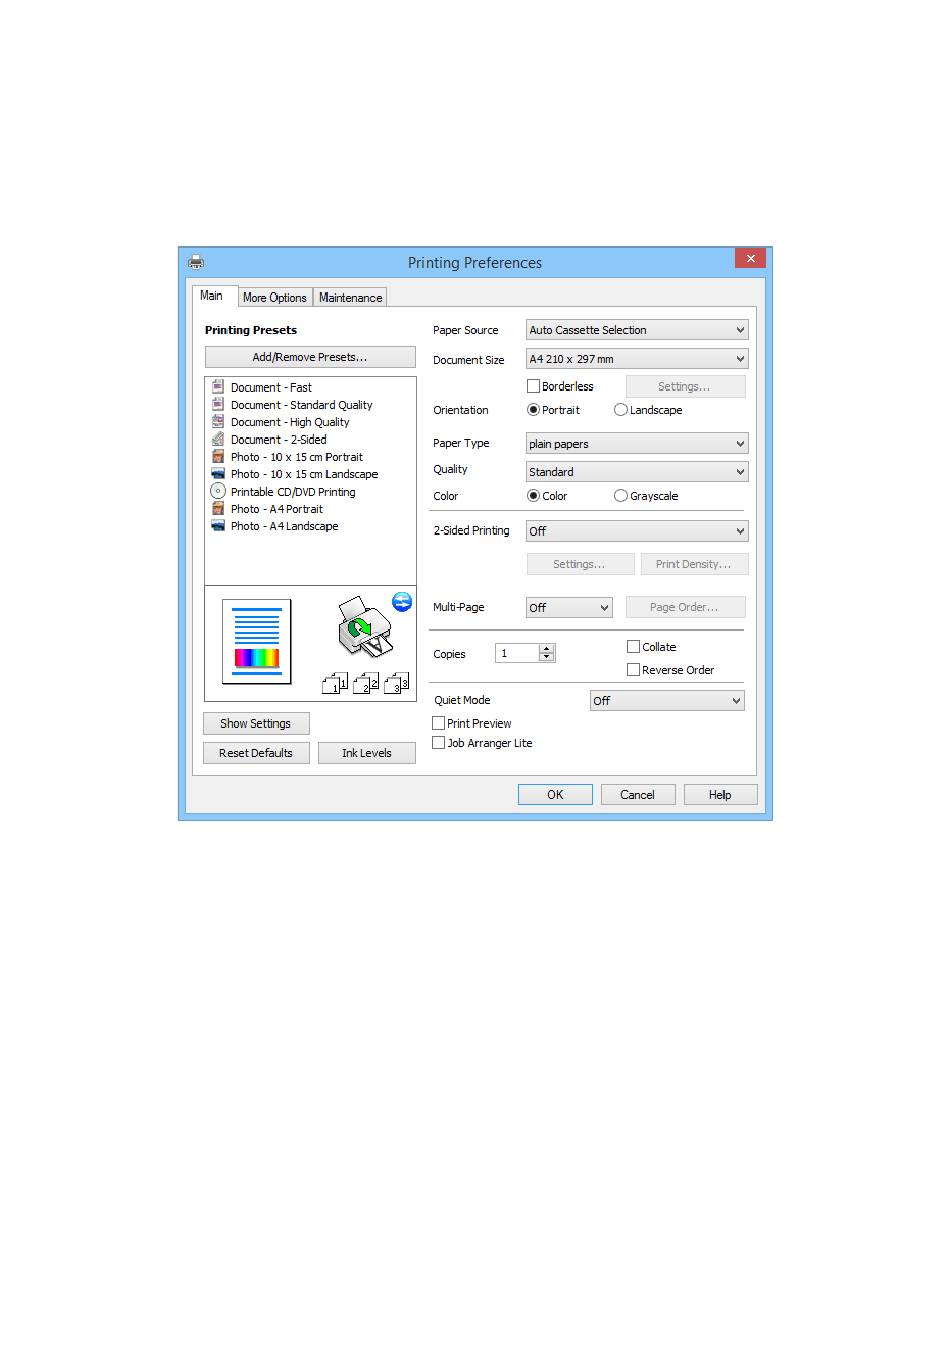The image size is (950, 1370).
Task: Open the Quality dropdown
Action: tap(637, 472)
